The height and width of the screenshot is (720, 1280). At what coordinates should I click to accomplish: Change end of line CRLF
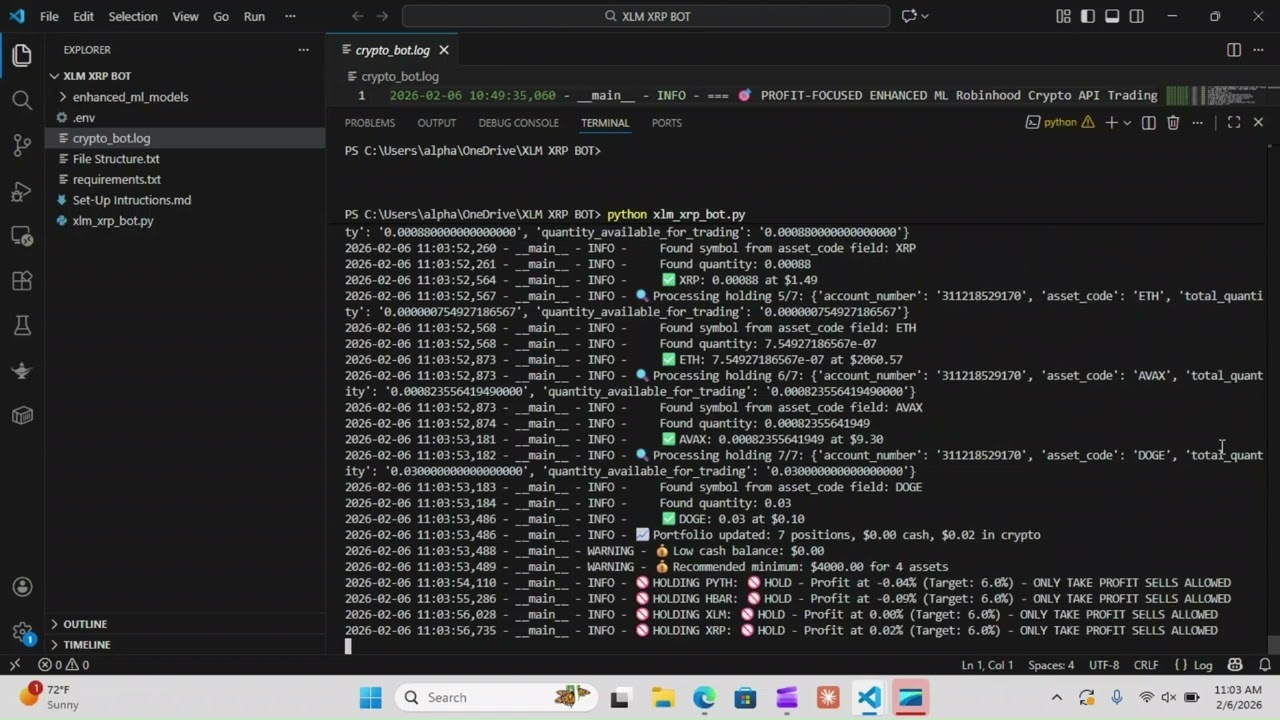pyautogui.click(x=1146, y=665)
